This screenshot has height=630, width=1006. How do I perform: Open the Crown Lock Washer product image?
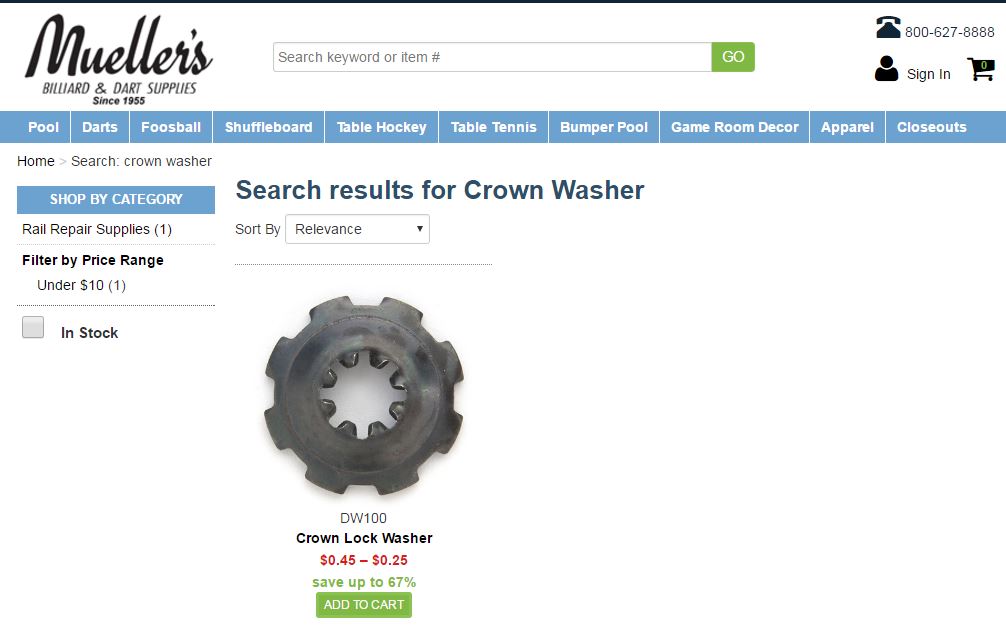coord(364,396)
